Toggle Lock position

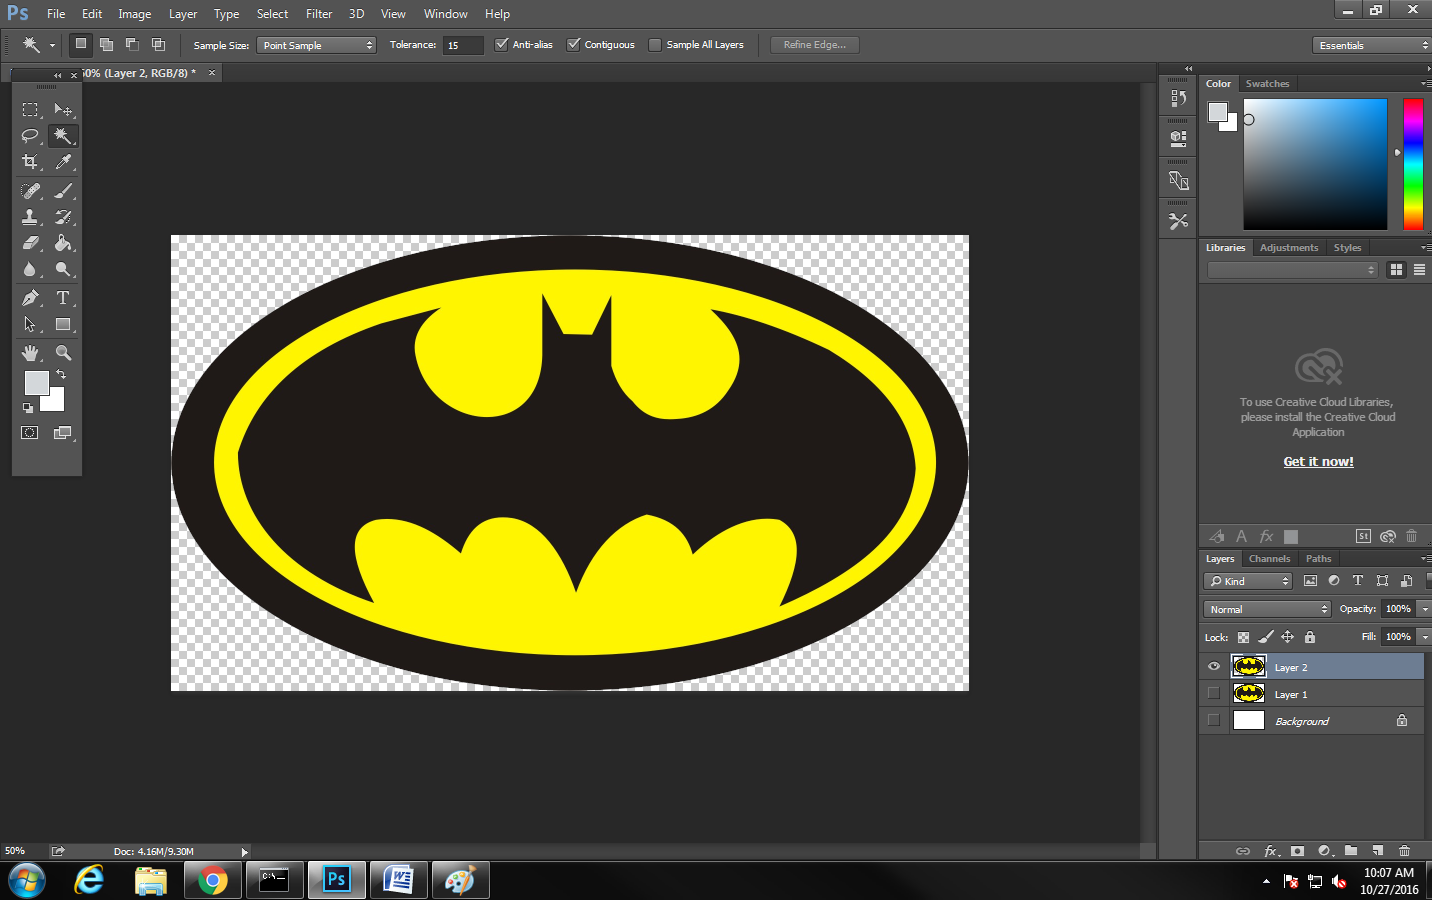tap(1288, 637)
